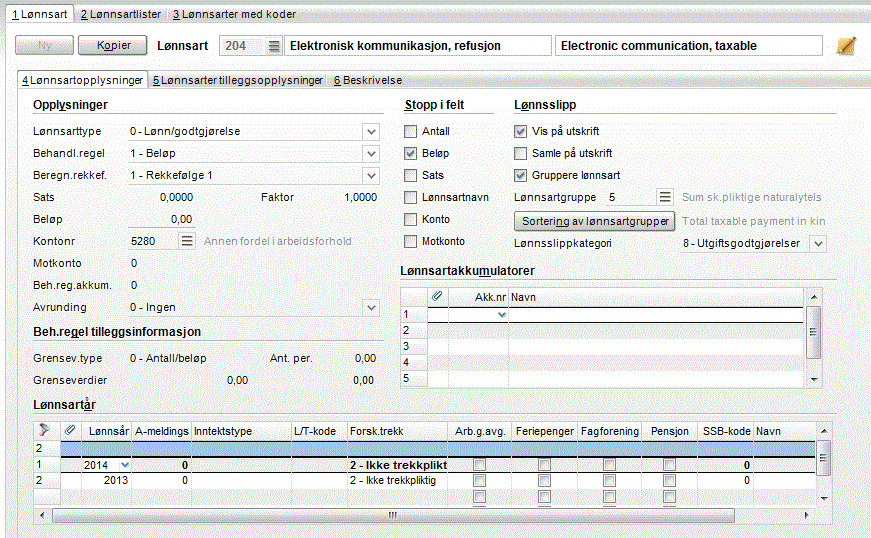Open the Kontonr 5280 lookup list icon

tap(187, 241)
